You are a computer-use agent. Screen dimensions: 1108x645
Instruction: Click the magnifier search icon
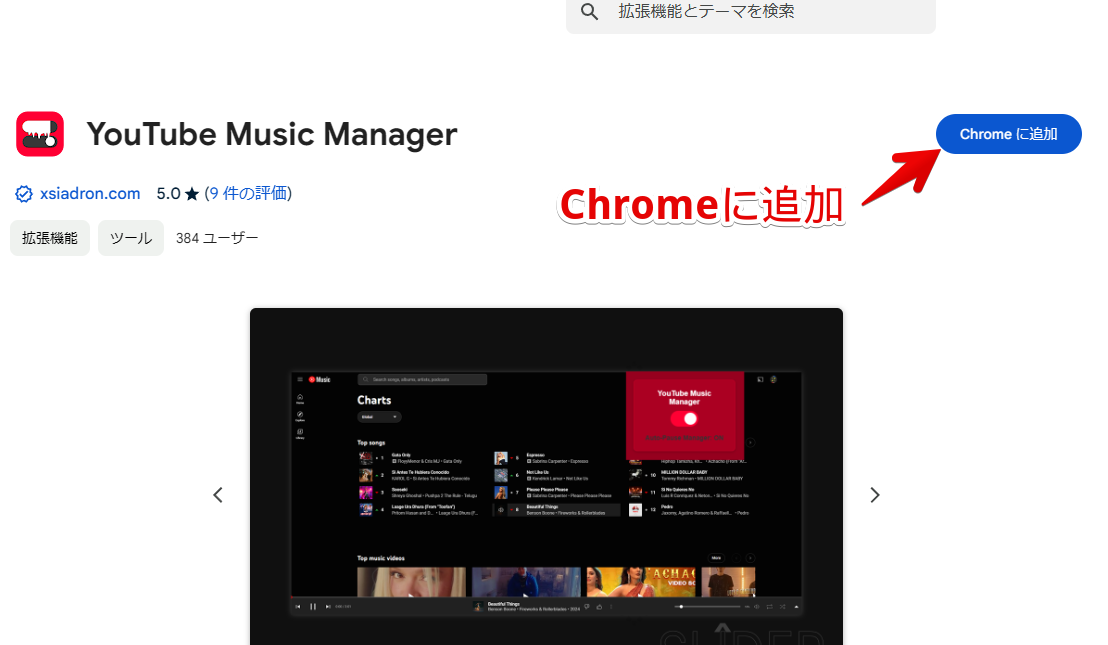(x=589, y=11)
